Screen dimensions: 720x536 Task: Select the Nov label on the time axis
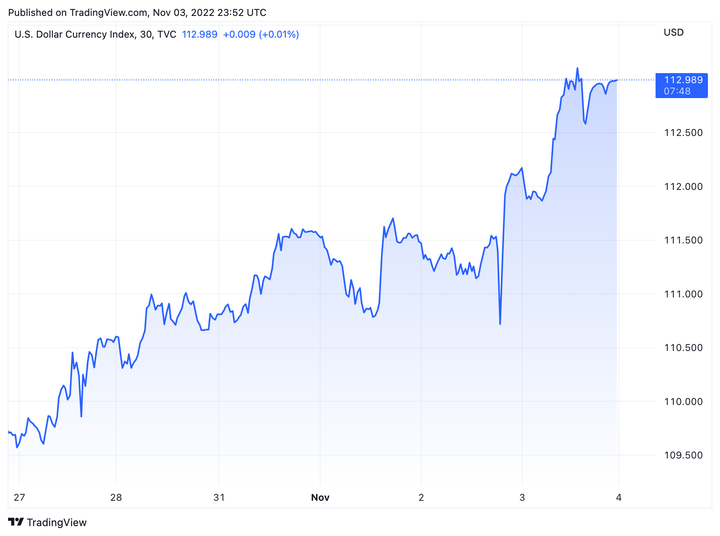320,497
